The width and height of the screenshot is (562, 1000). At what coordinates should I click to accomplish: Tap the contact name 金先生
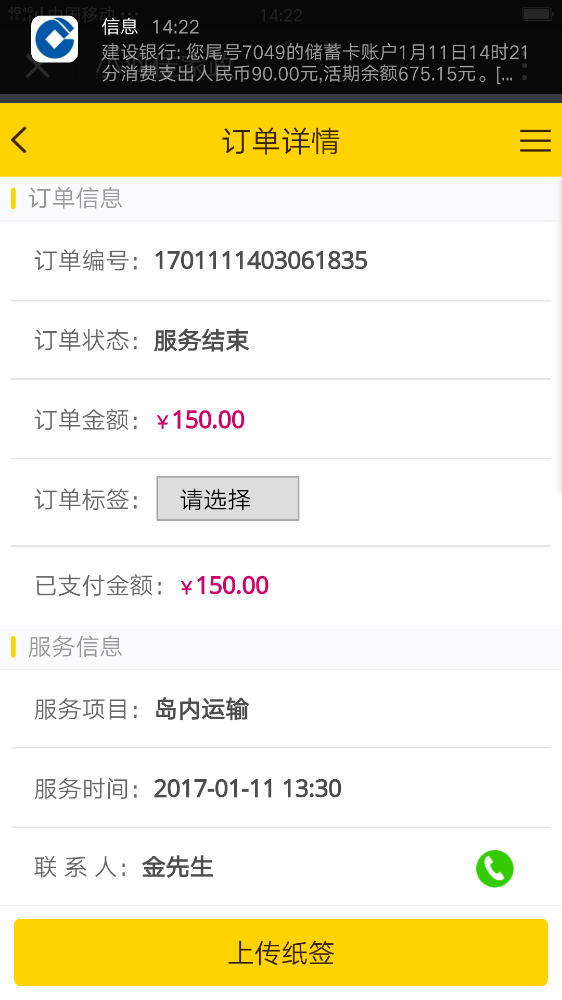pyautogui.click(x=177, y=867)
